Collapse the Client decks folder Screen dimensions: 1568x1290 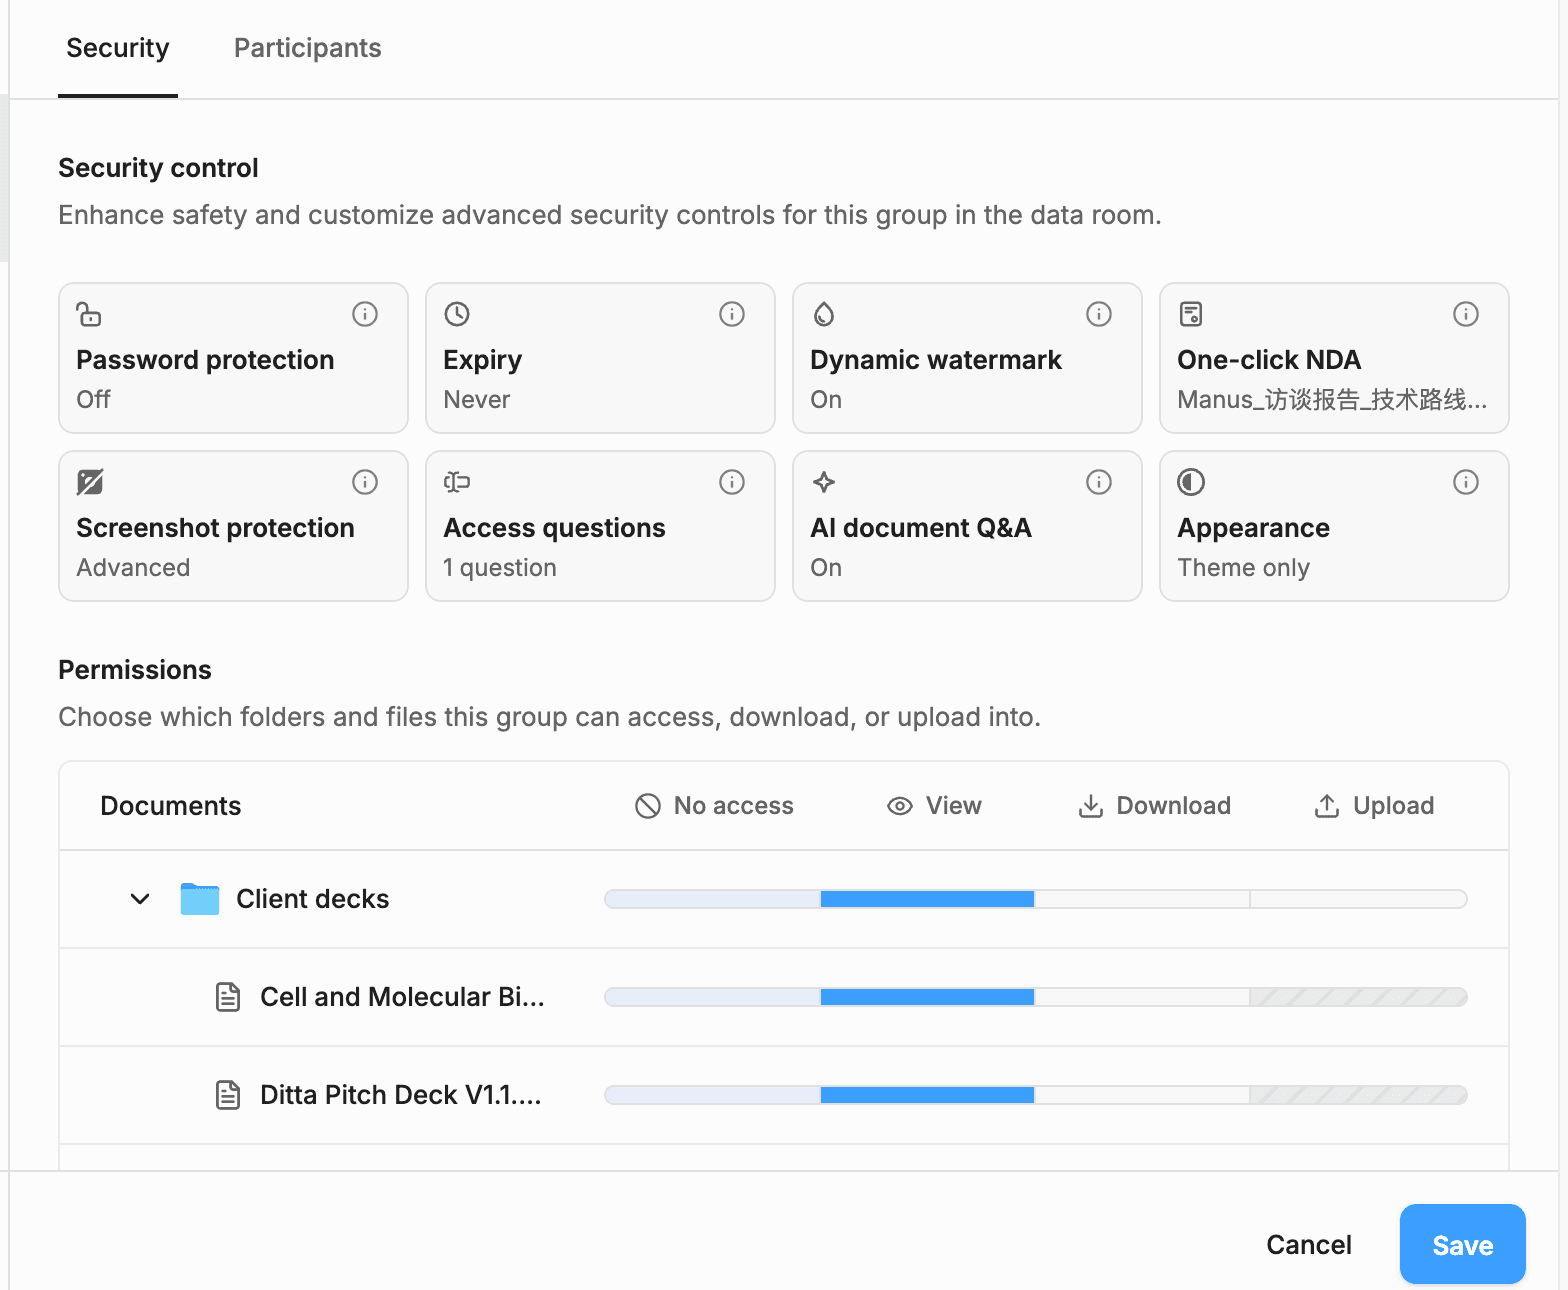[x=140, y=899]
